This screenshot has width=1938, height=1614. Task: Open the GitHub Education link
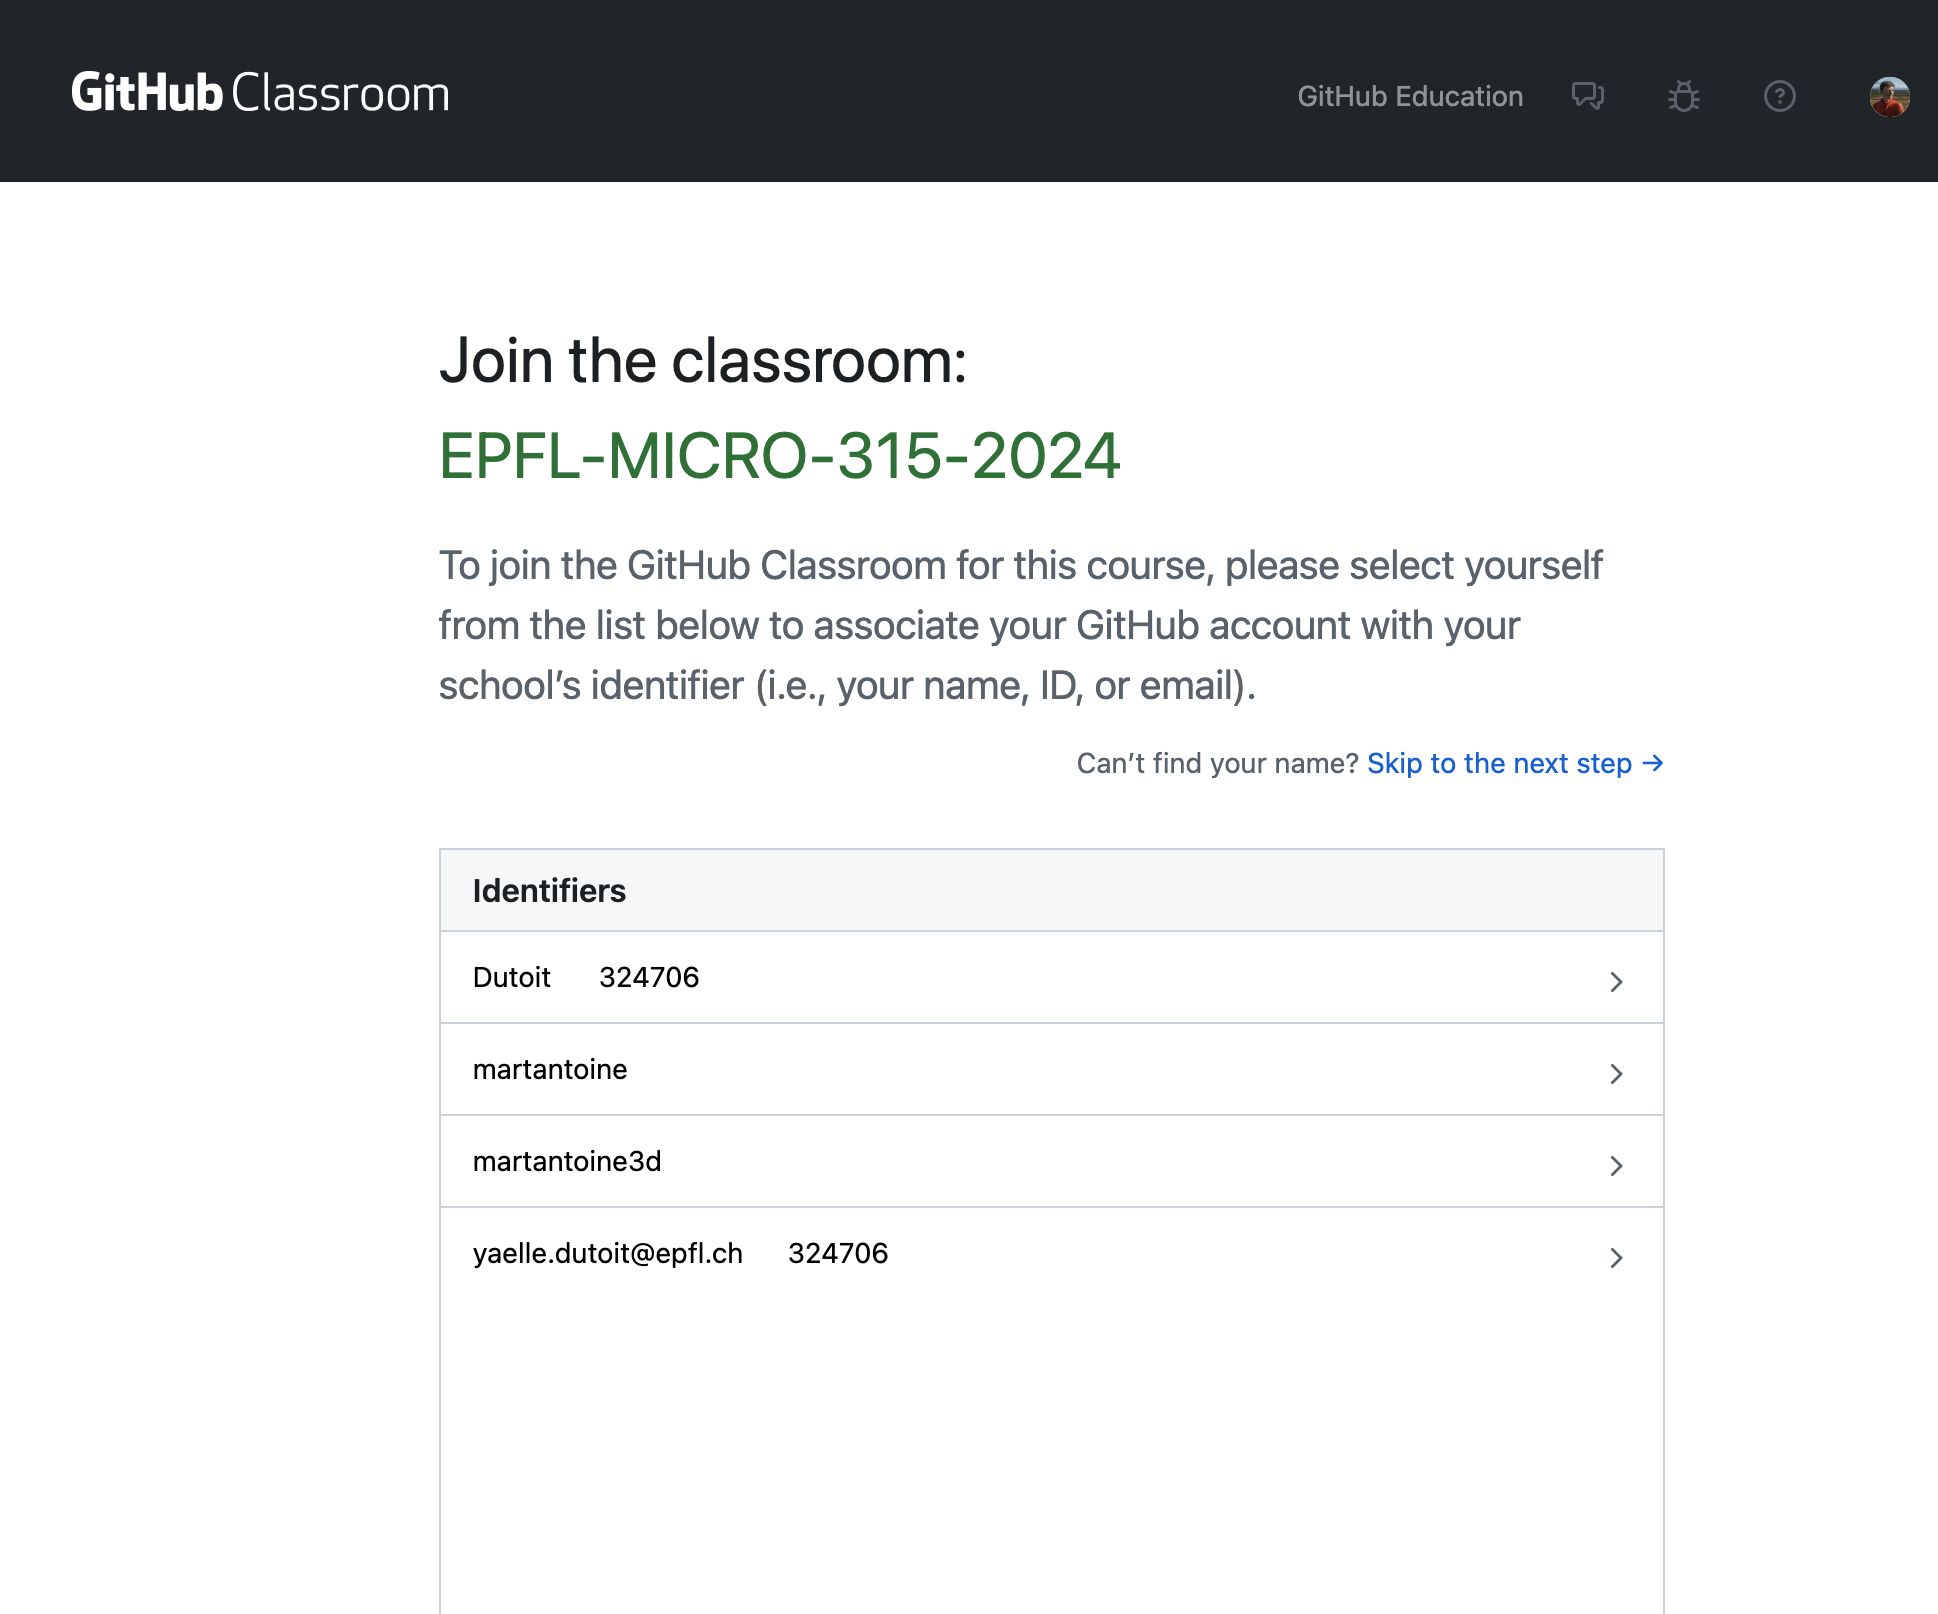[x=1409, y=96]
